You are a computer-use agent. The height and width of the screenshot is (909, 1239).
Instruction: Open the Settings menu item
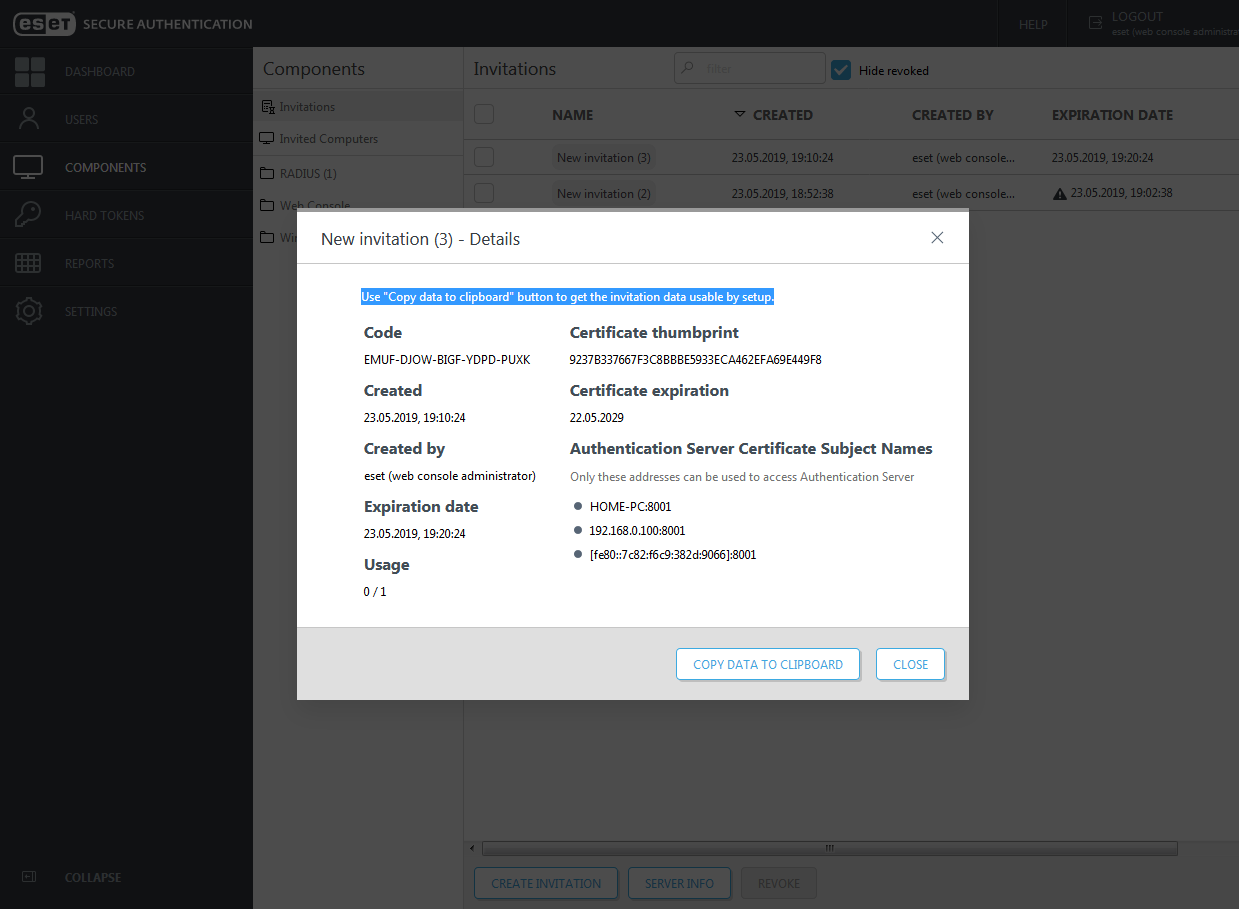(91, 312)
